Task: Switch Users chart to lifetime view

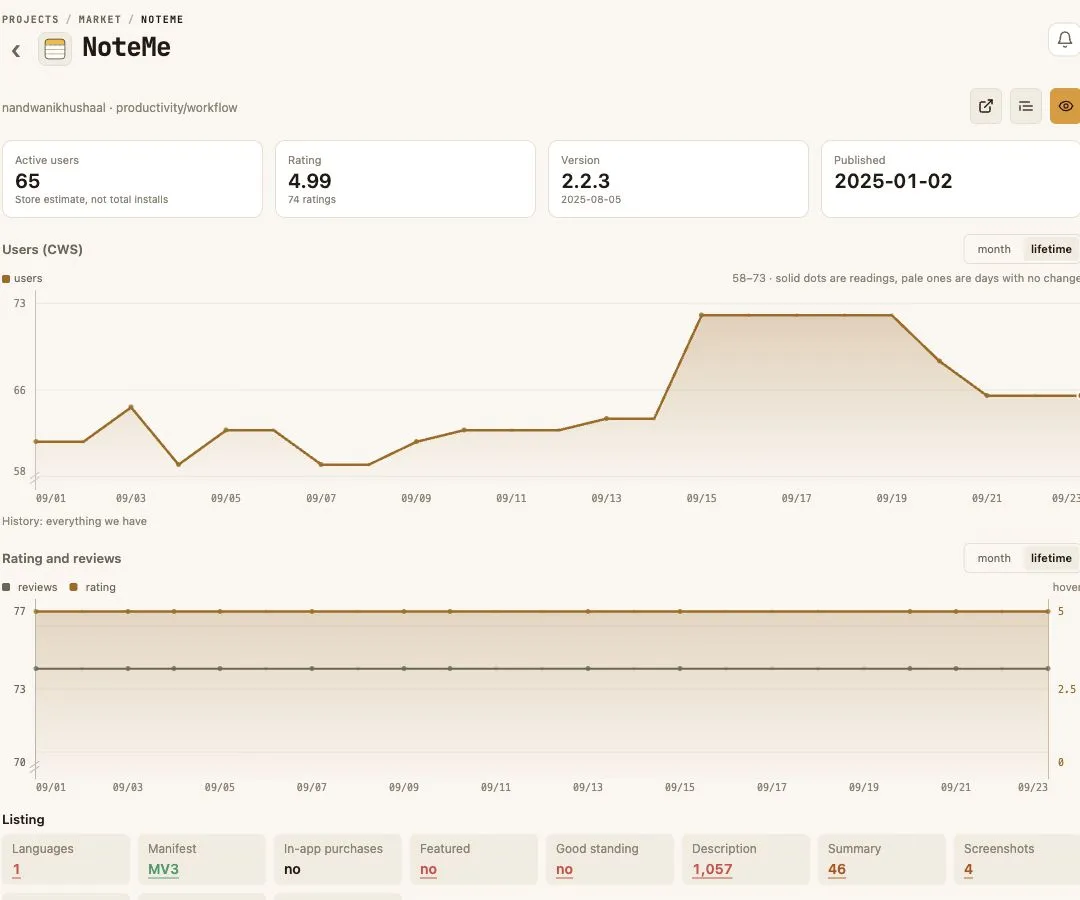Action: pos(1050,249)
